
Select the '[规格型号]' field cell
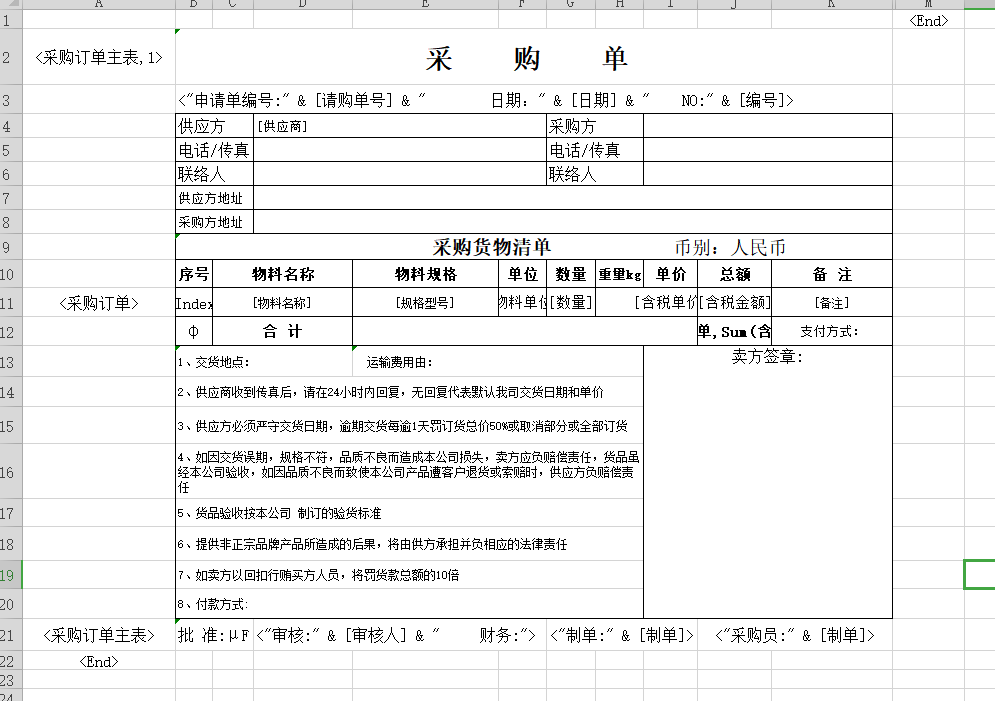tap(426, 303)
